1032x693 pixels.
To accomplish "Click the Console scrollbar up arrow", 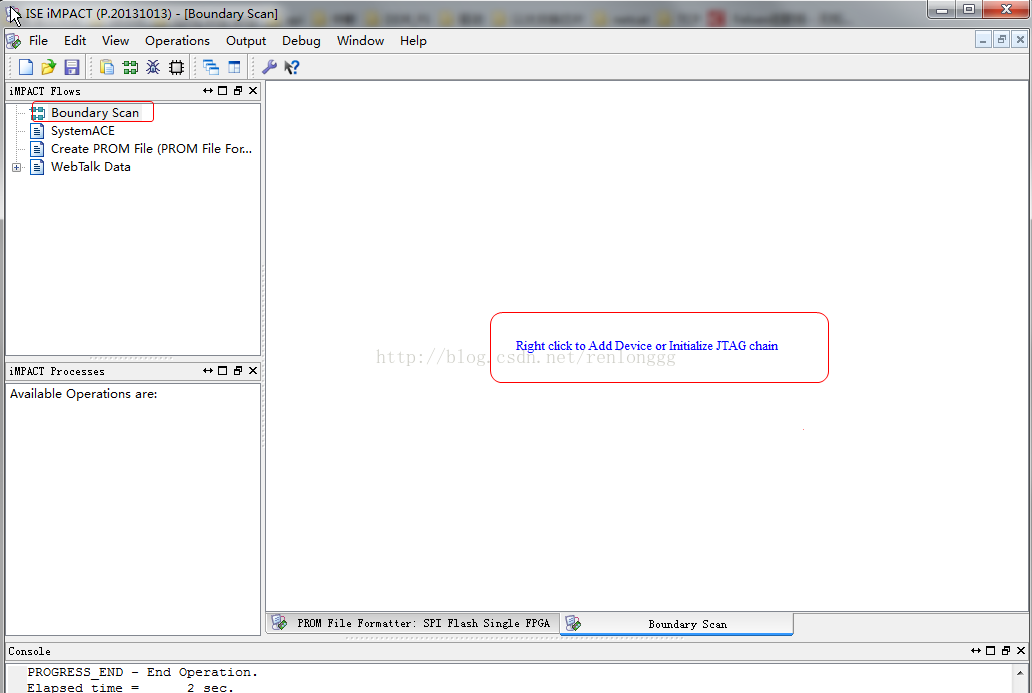I will tap(1020, 672).
